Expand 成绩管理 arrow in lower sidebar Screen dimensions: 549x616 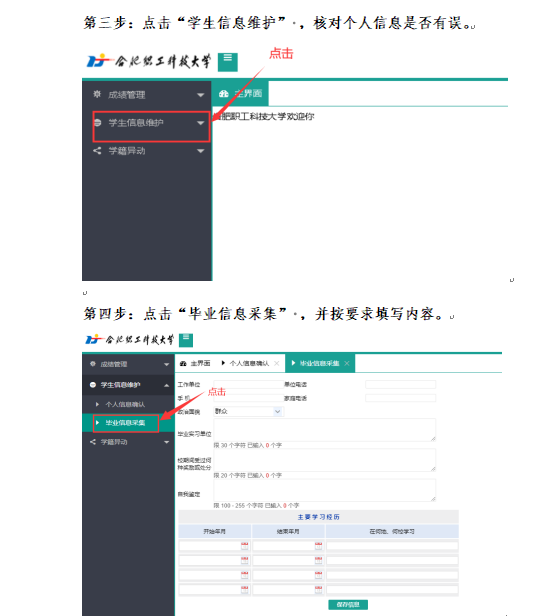click(167, 365)
